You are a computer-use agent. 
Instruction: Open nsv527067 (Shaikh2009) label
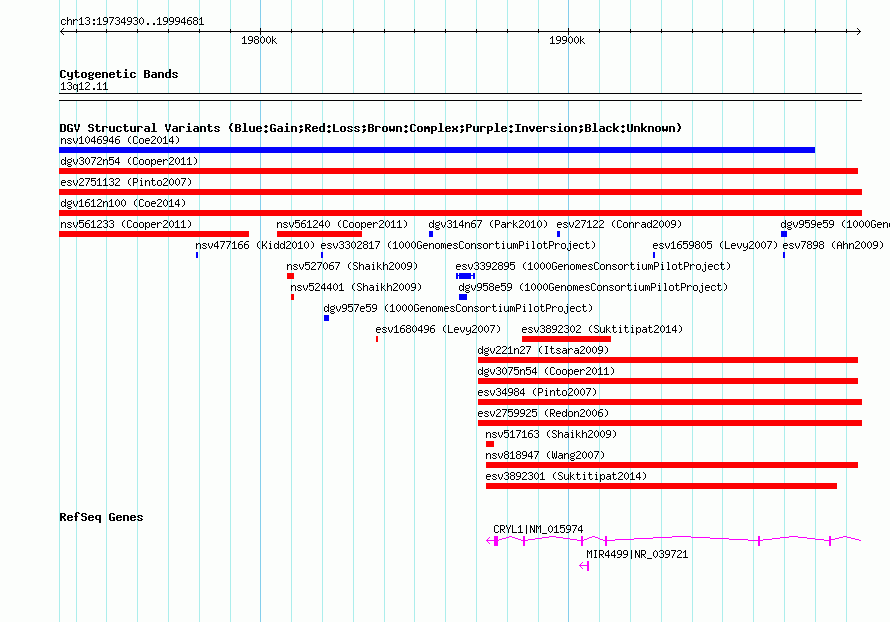tap(352, 266)
